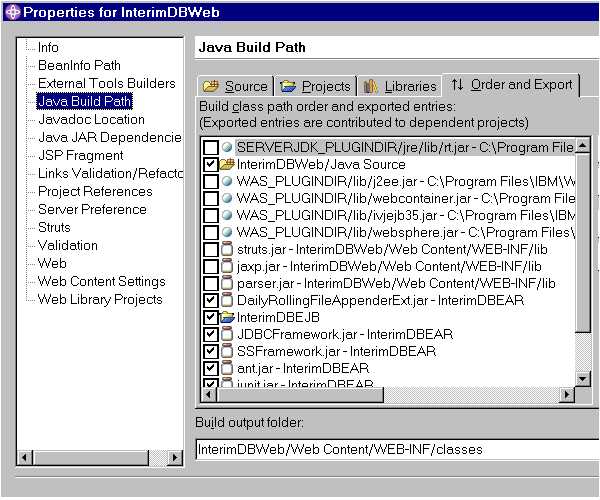Click the properties tree scroll right arrow
600x500 pixels.
(x=175, y=458)
